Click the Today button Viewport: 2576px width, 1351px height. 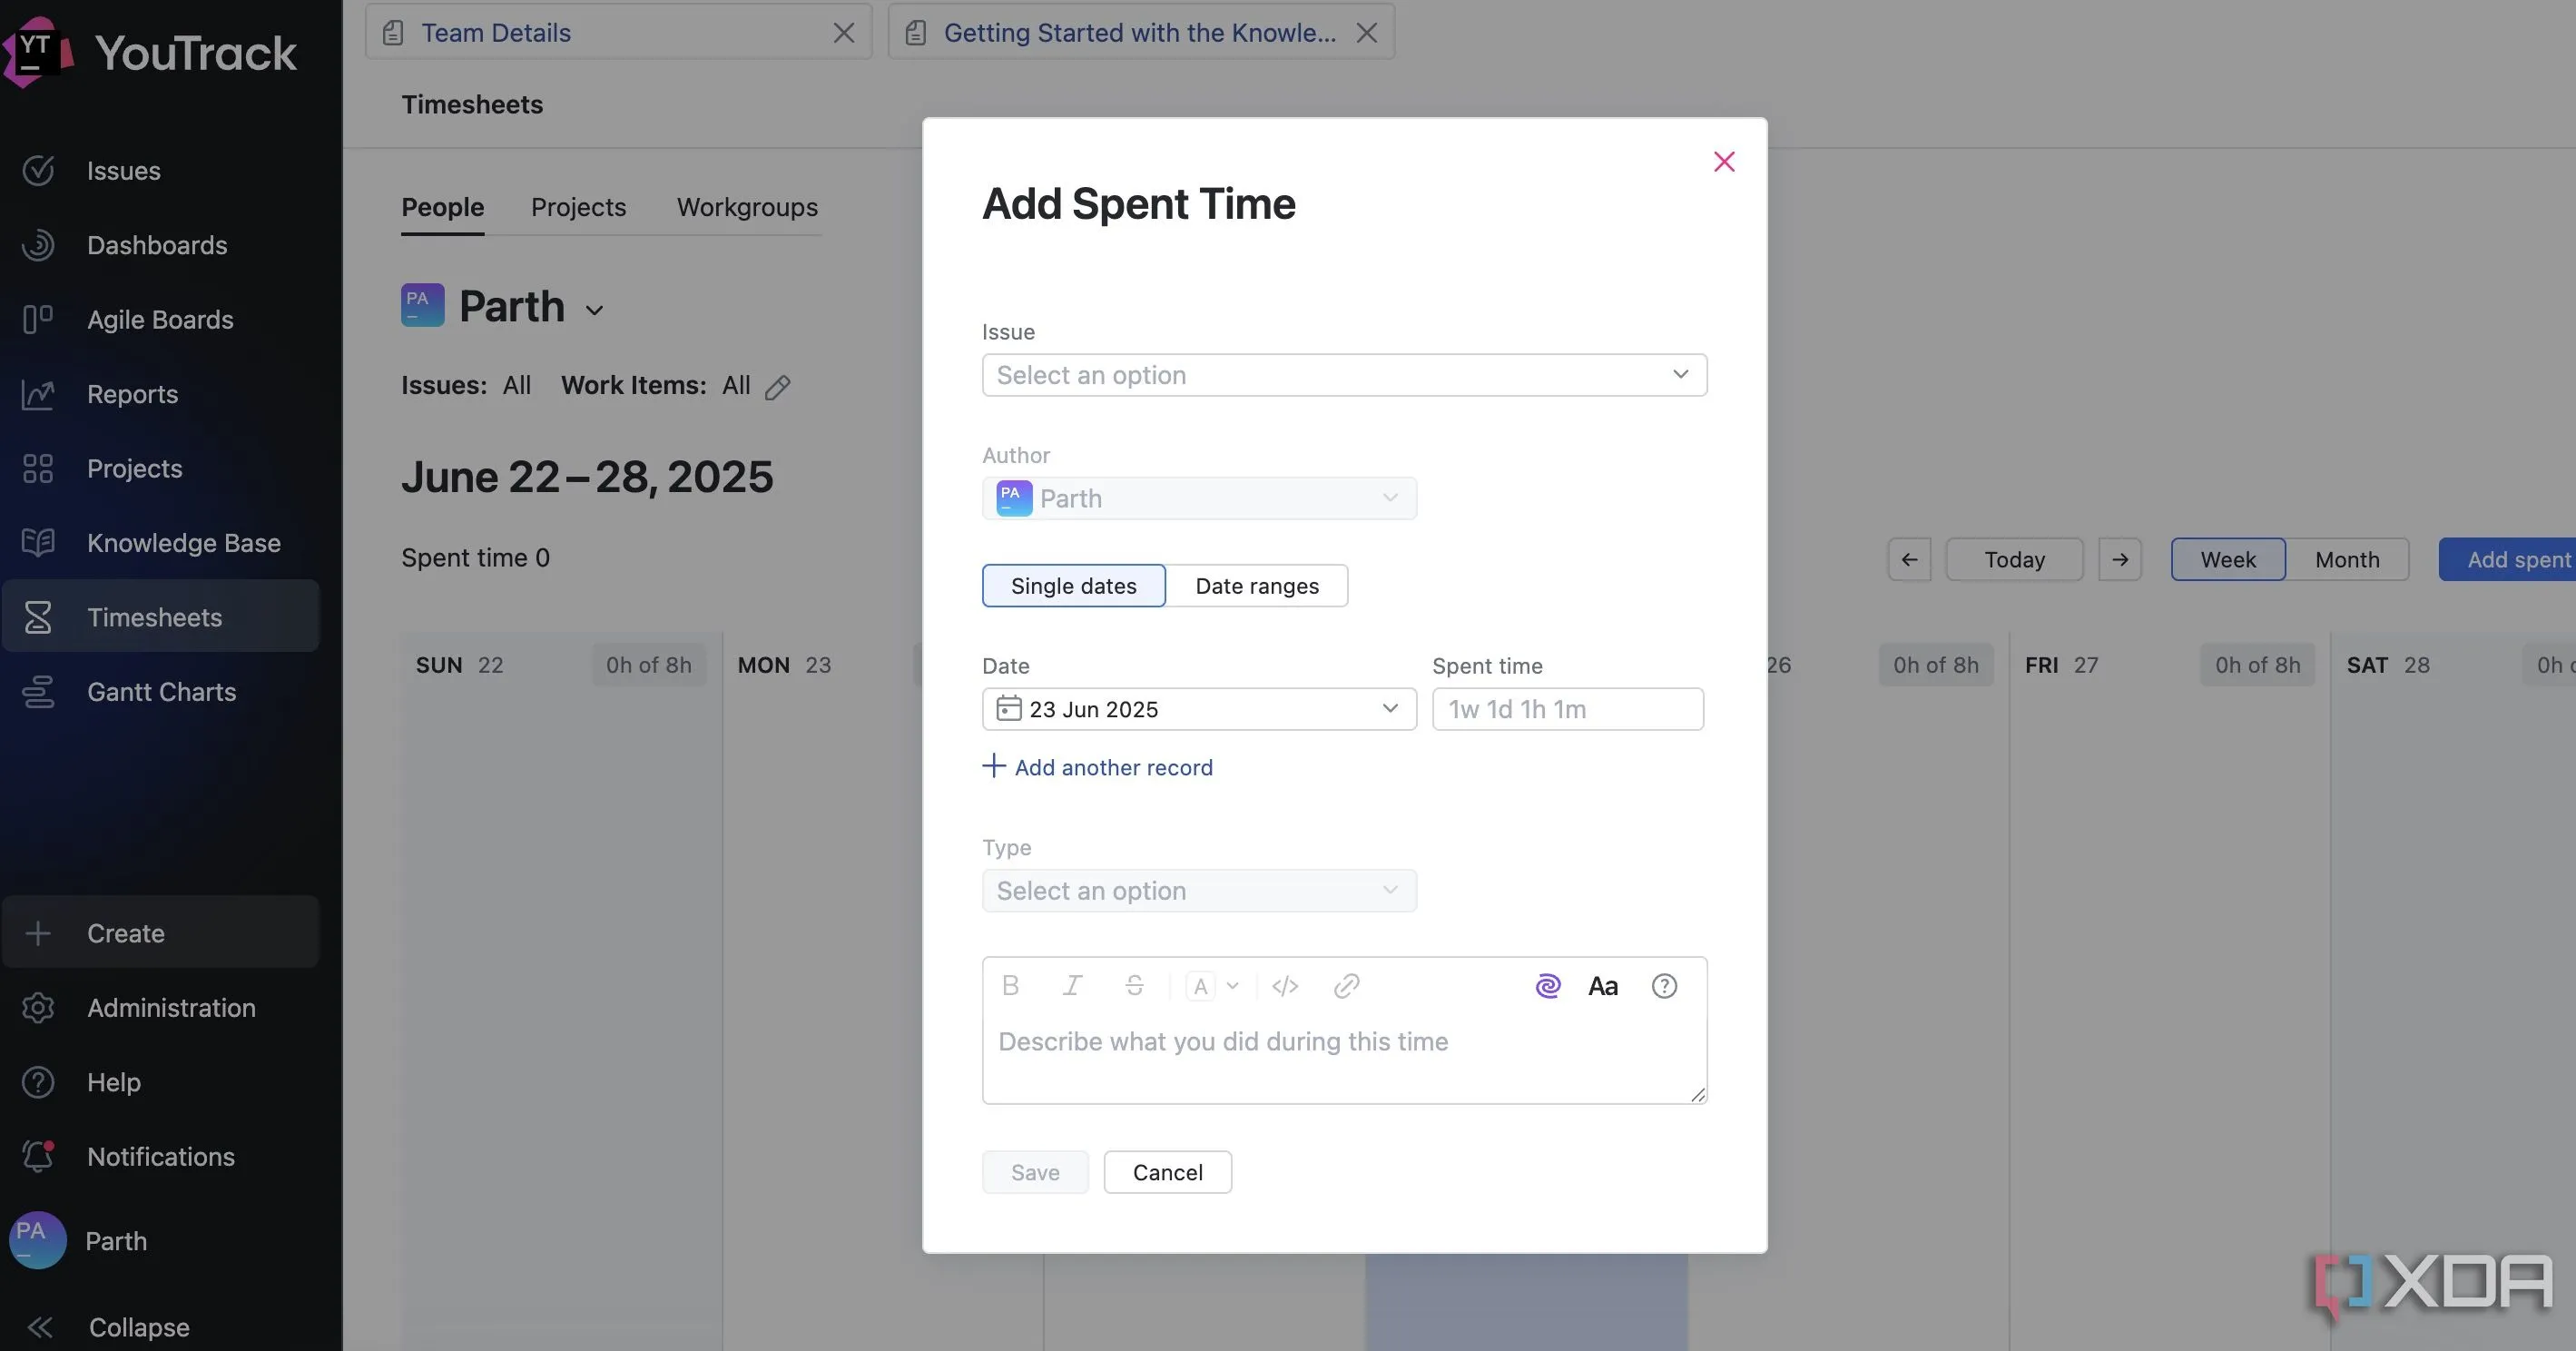pos(2014,559)
